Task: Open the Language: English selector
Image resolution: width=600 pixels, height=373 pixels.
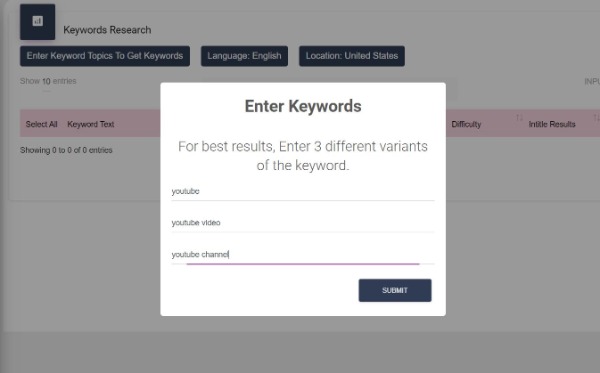Action: (245, 56)
